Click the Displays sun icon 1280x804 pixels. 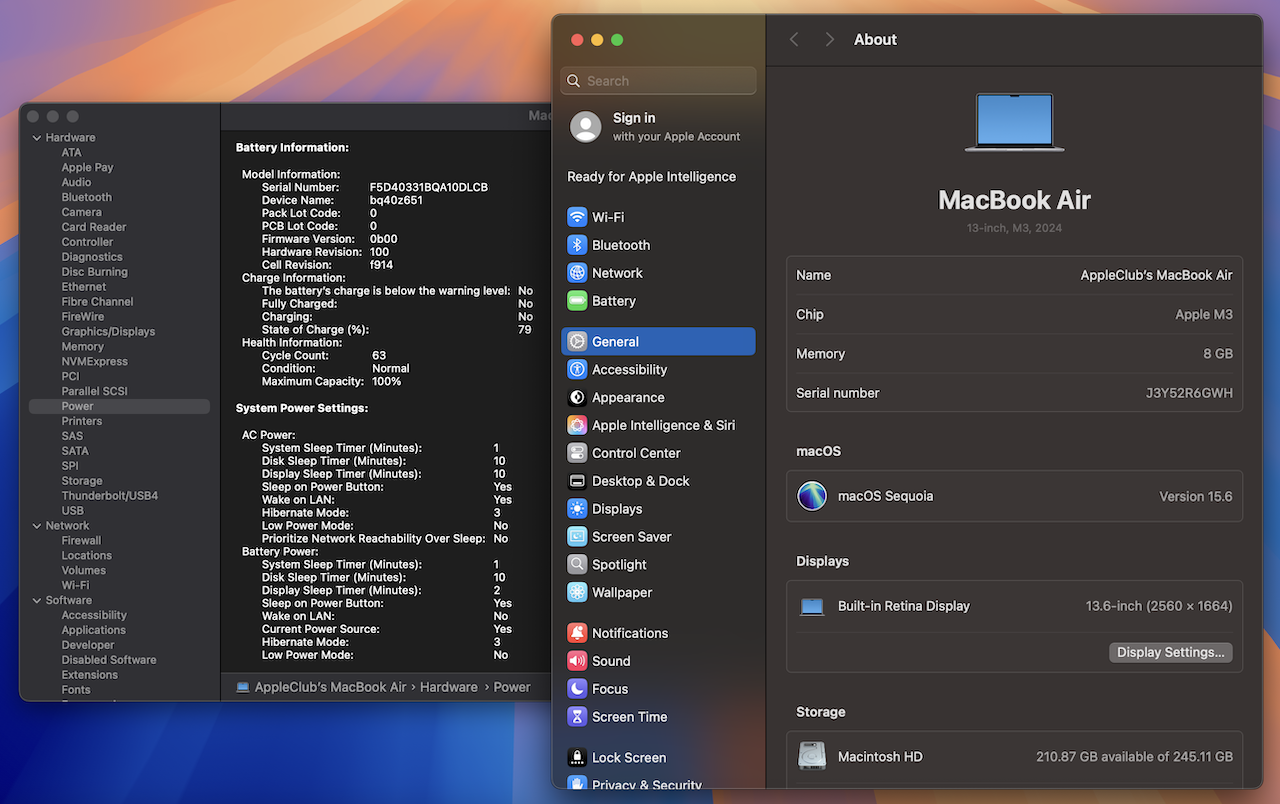[x=577, y=509]
